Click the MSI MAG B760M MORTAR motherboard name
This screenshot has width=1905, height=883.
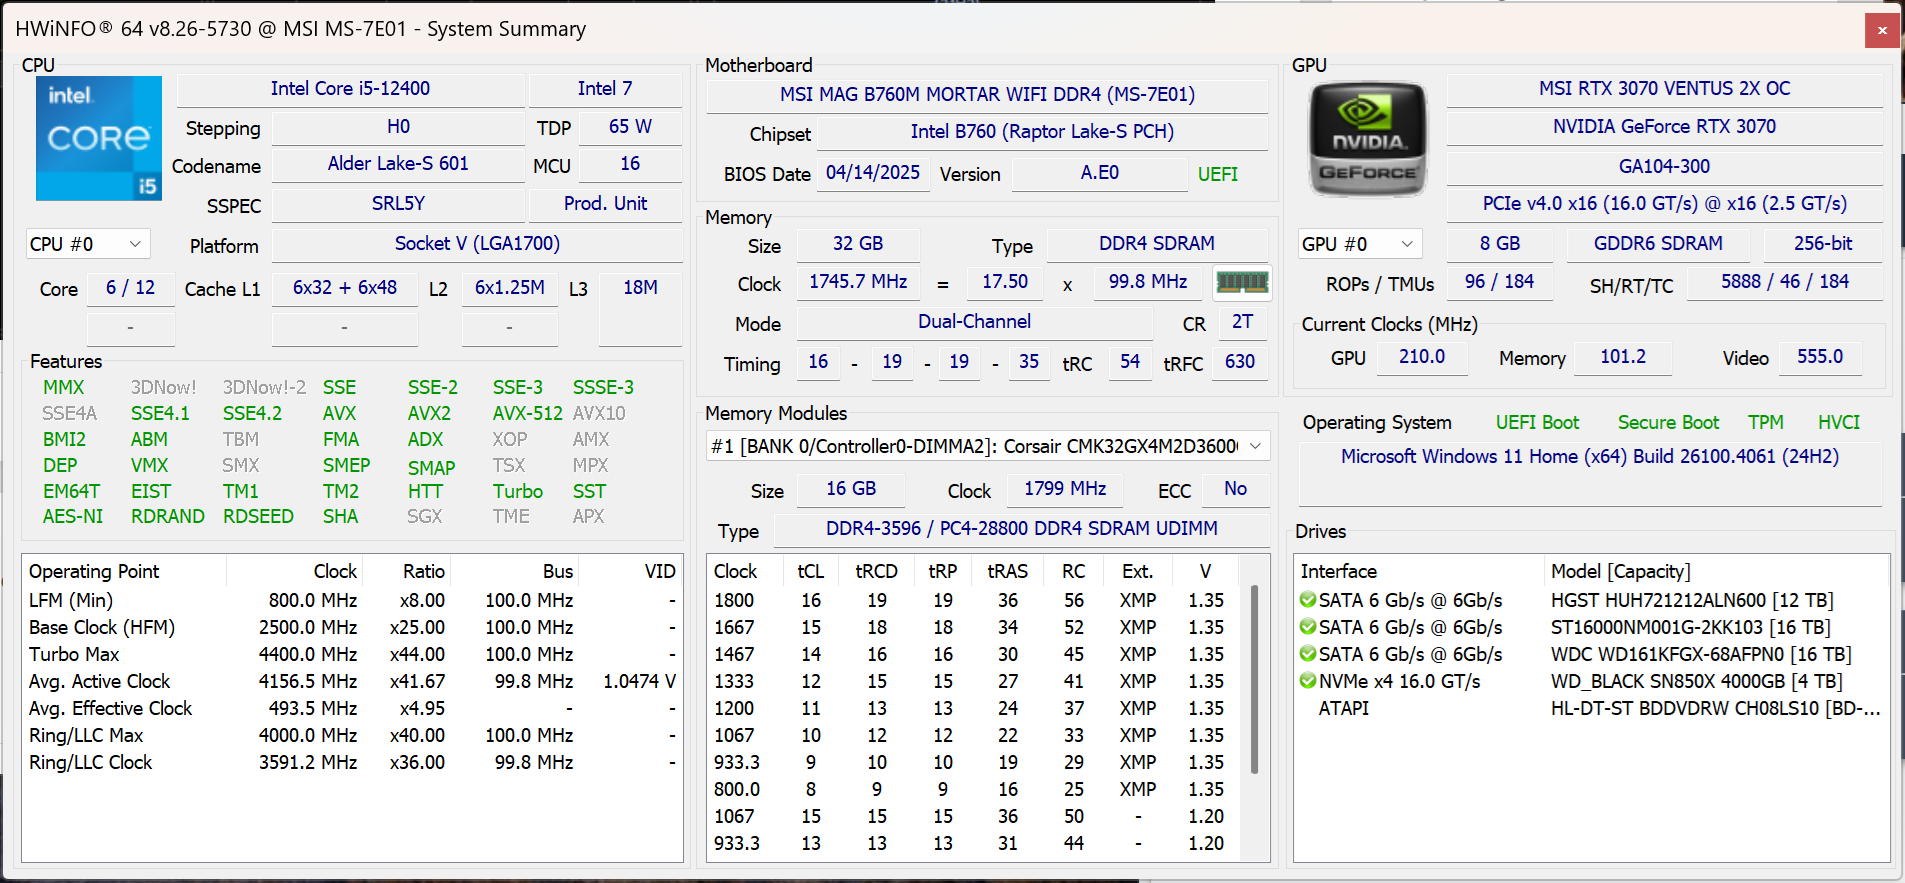coord(987,95)
